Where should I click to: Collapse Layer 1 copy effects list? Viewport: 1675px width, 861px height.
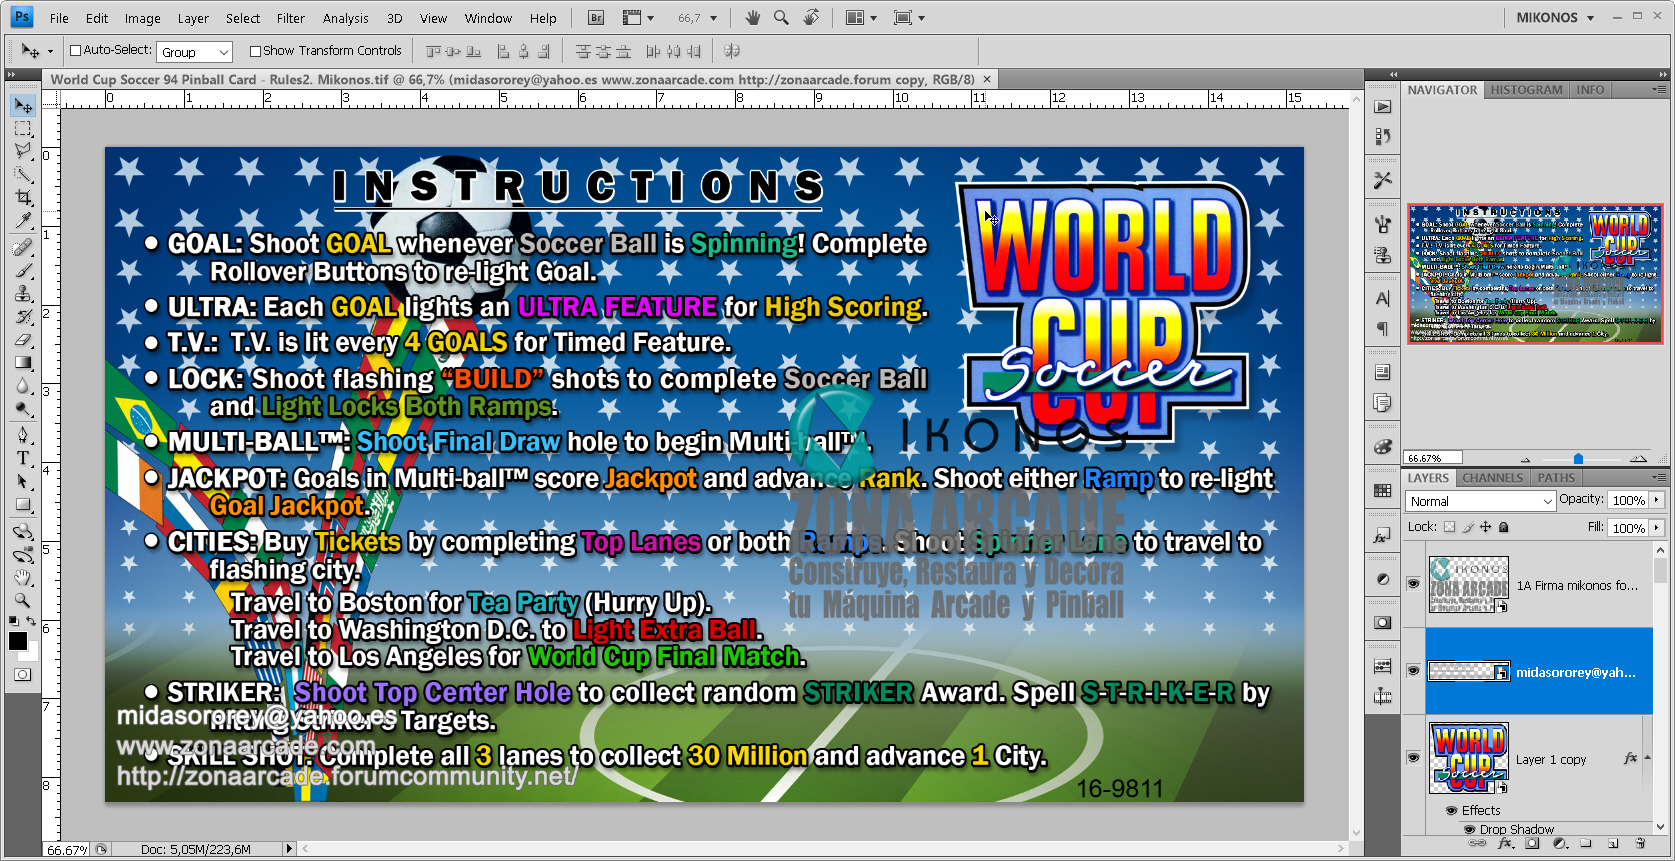click(1647, 757)
